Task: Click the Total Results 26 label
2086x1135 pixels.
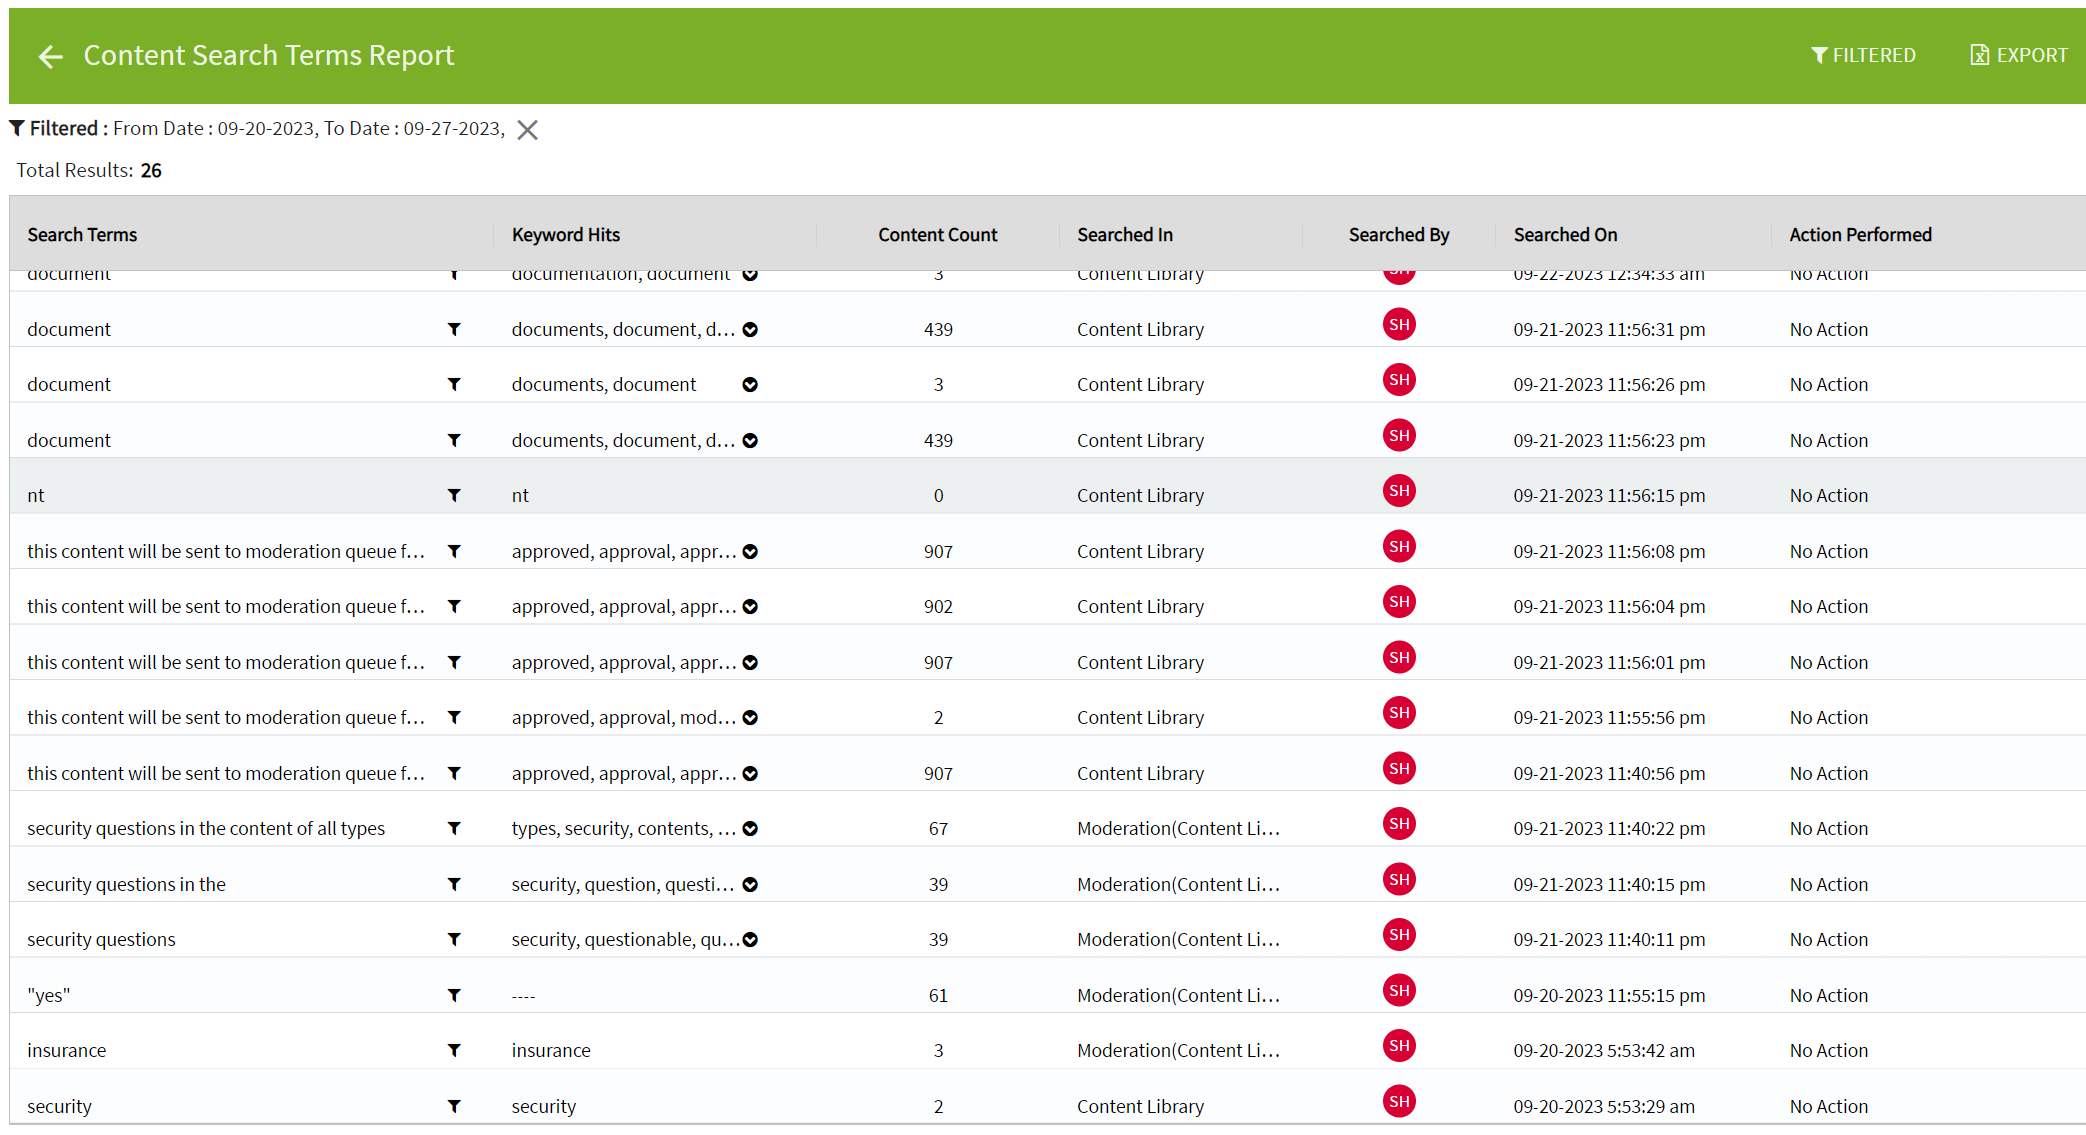Action: [89, 171]
